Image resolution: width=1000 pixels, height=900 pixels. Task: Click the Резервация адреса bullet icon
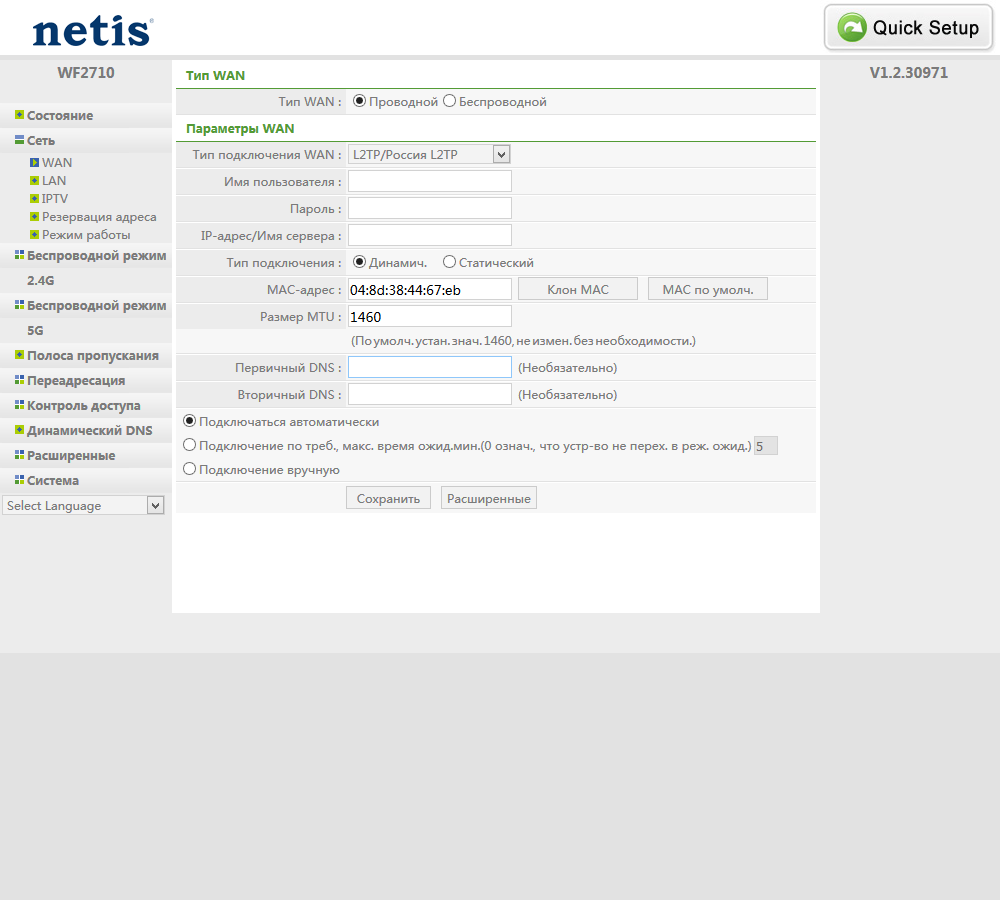34,216
